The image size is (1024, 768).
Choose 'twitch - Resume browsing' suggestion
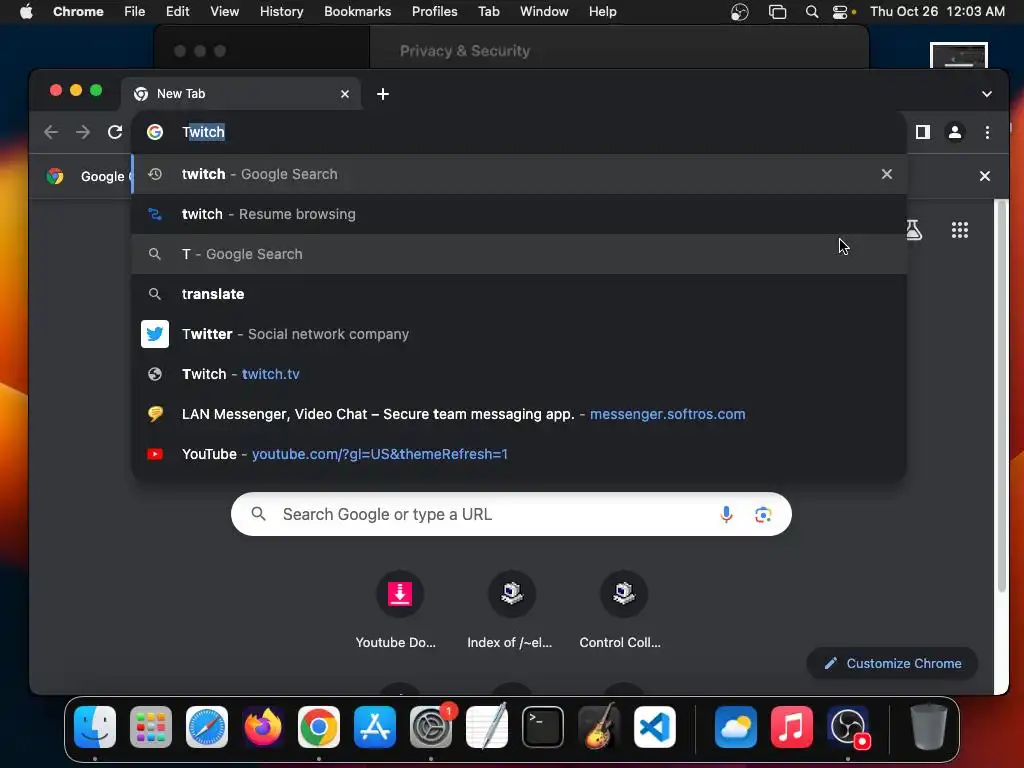coord(519,214)
